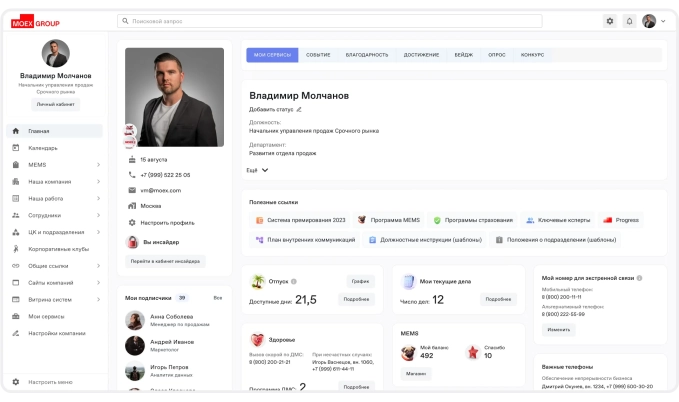This screenshot has height=402, width=679.
Task: Open Настройки компании pencil icon
Action: click(x=16, y=333)
